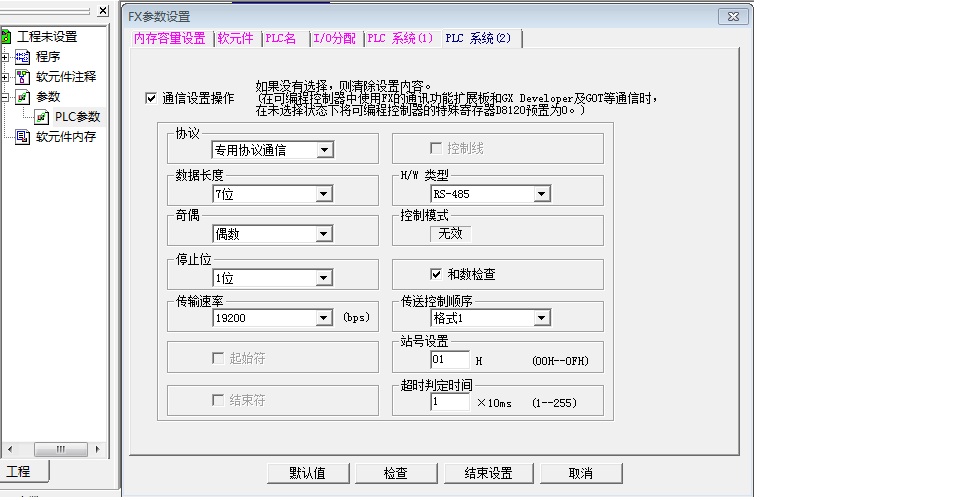Open the 协议 dropdown list
This screenshot has height=500, width=959.
324,150
